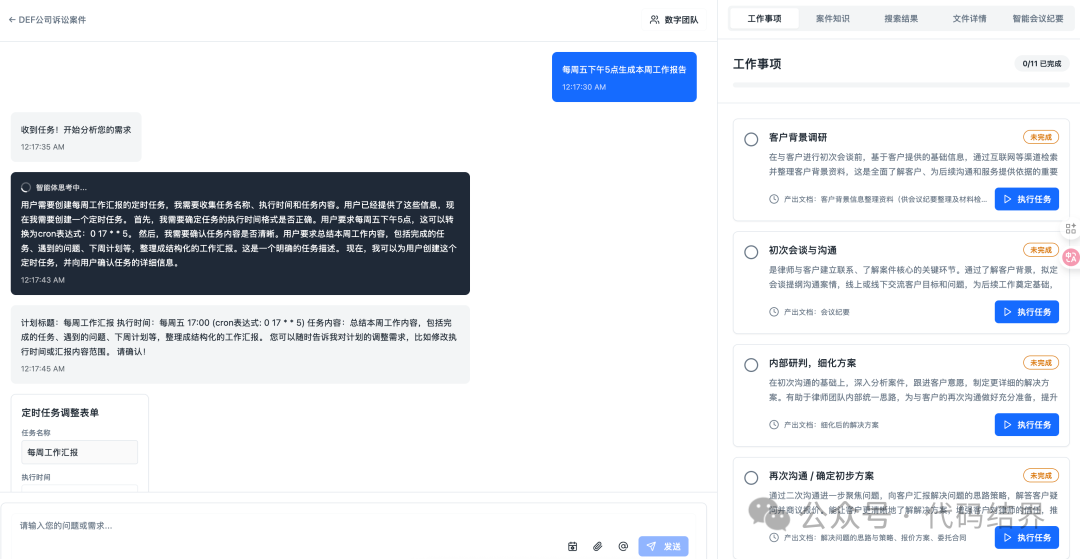Viewport: 1080px width, 559px height.
Task: Click the paperclip attachment icon
Action: 598,546
